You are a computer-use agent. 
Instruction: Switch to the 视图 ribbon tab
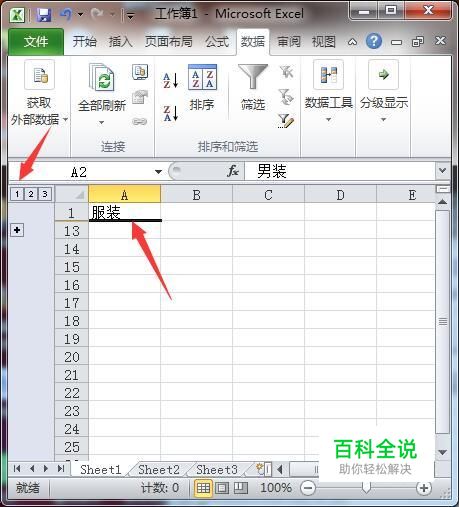pos(323,42)
